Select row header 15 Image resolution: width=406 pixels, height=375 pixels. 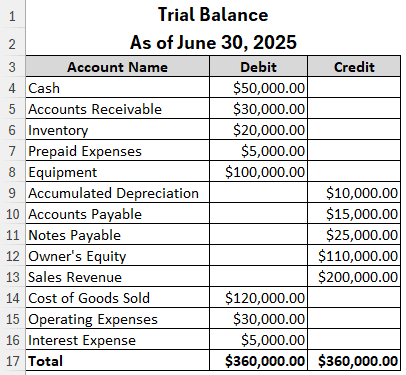12,319
